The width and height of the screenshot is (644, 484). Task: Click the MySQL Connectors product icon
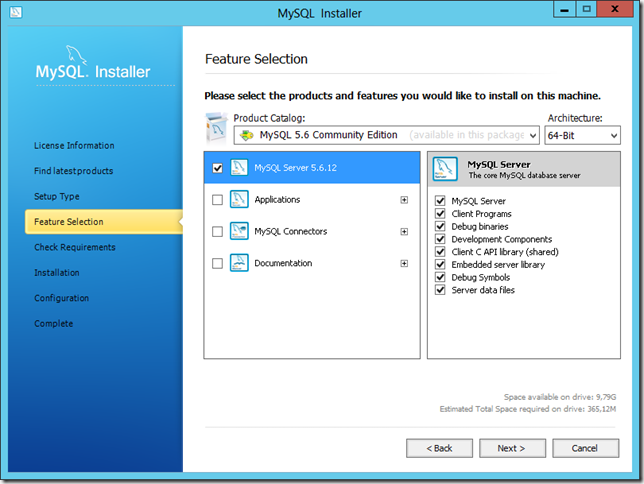click(239, 231)
